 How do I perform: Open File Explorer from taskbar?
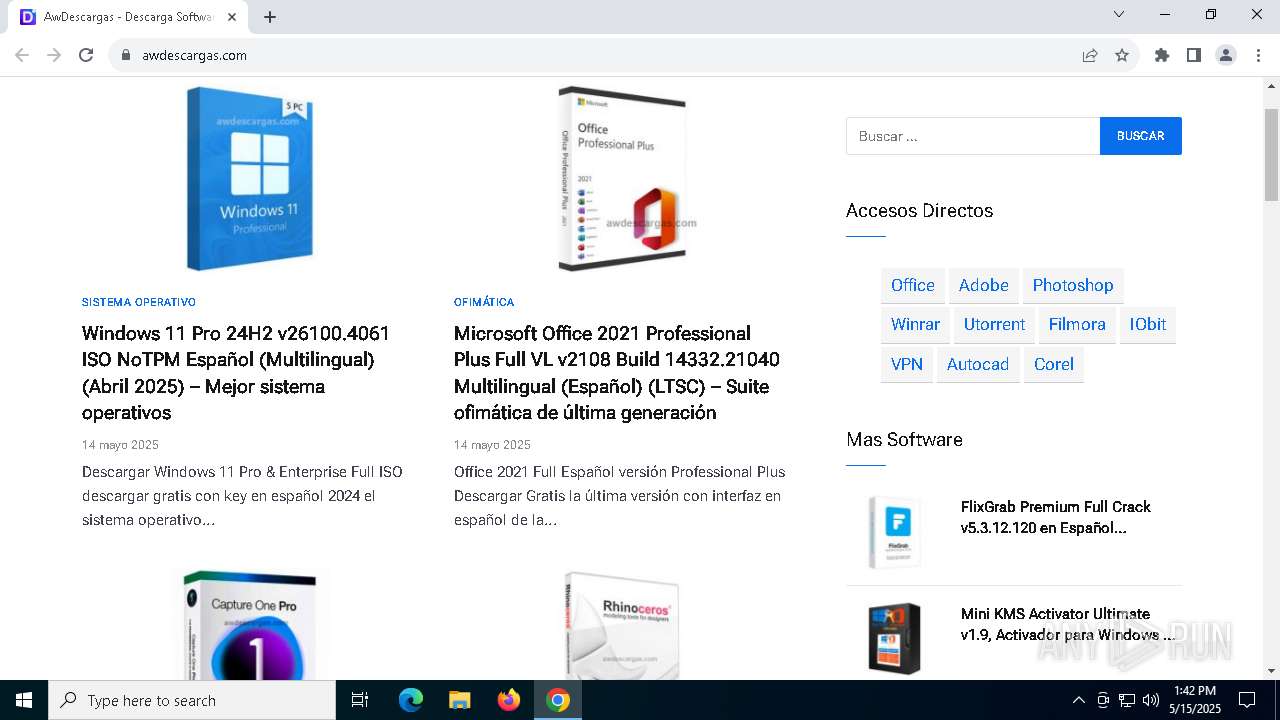click(x=459, y=700)
